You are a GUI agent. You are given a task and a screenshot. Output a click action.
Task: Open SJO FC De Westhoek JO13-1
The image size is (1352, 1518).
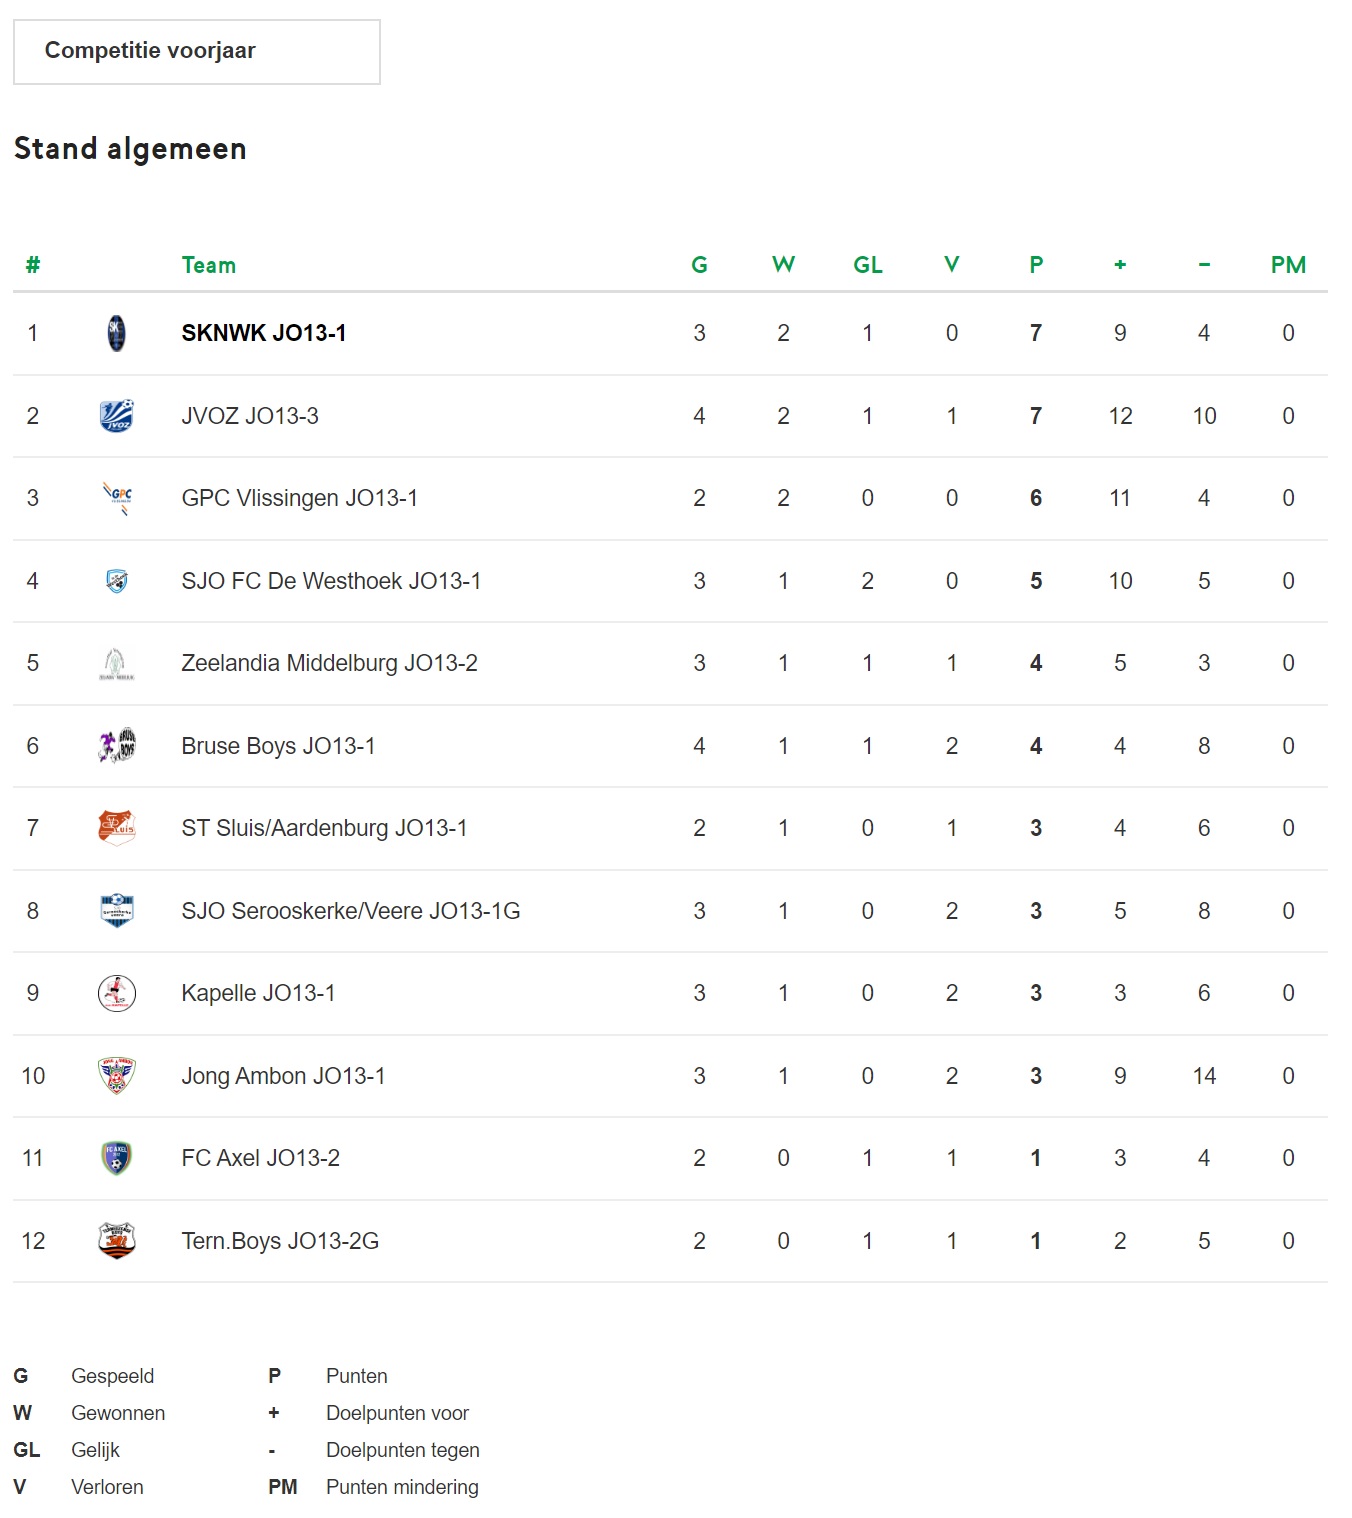331,581
